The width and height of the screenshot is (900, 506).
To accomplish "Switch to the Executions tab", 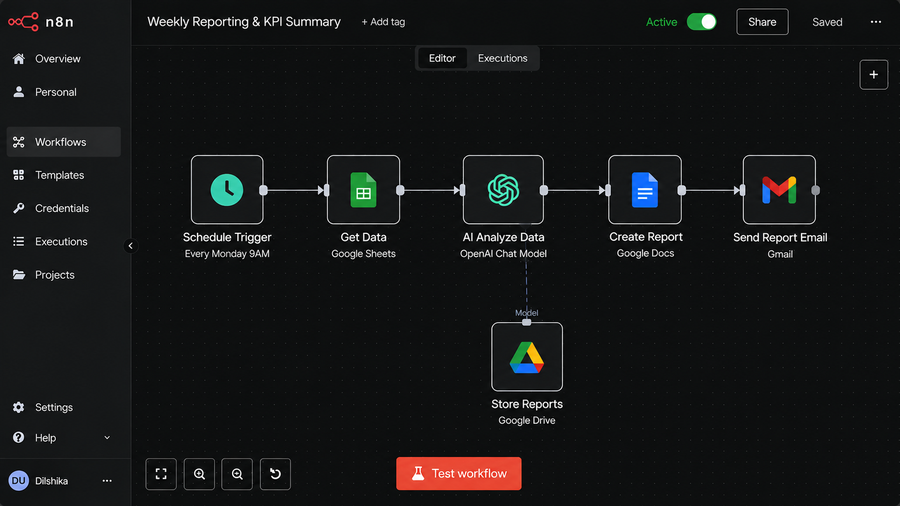I will point(502,58).
